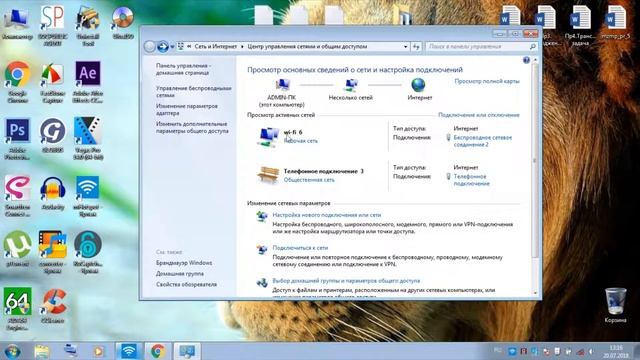Click Просмотр полной карты link
The height and width of the screenshot is (360, 640).
click(487, 81)
